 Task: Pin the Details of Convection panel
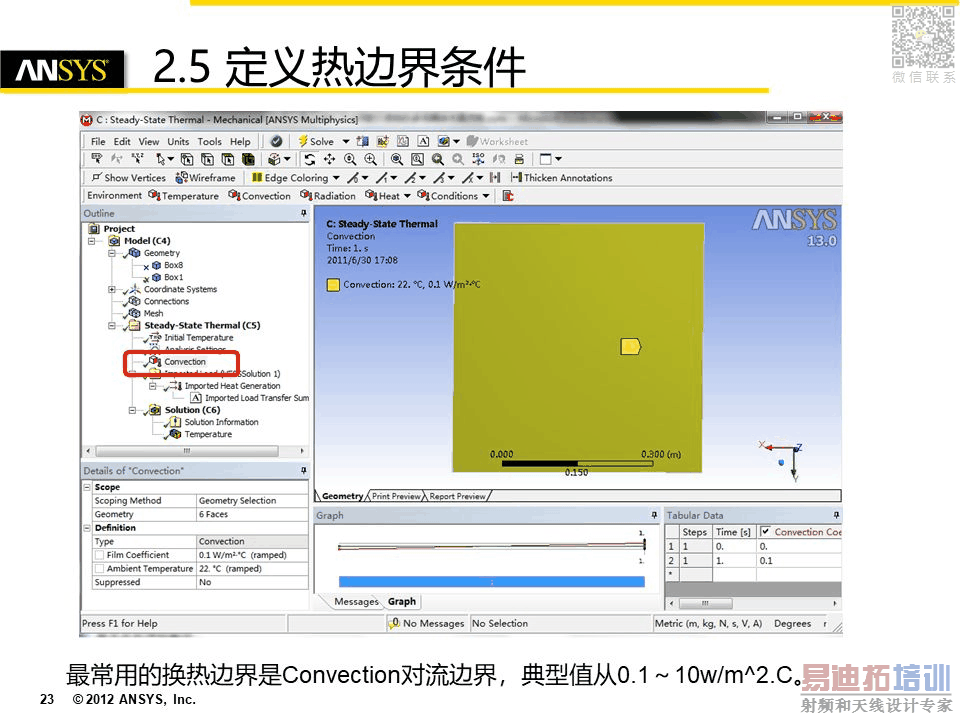[304, 470]
